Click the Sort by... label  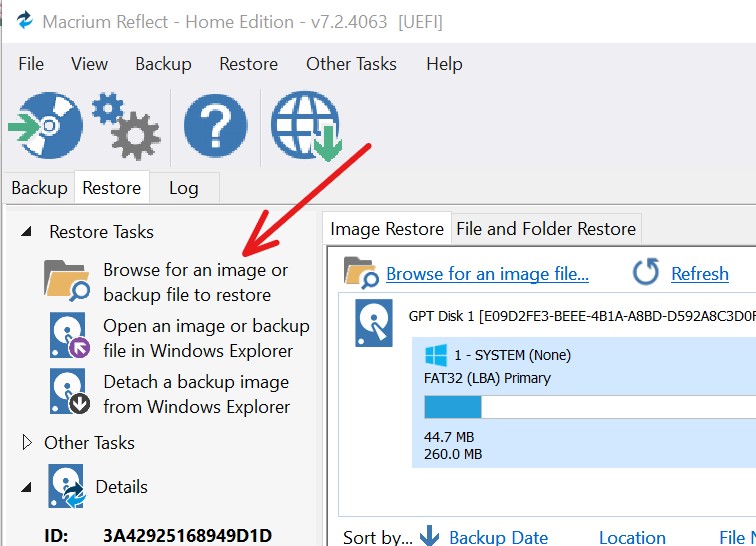coord(378,537)
